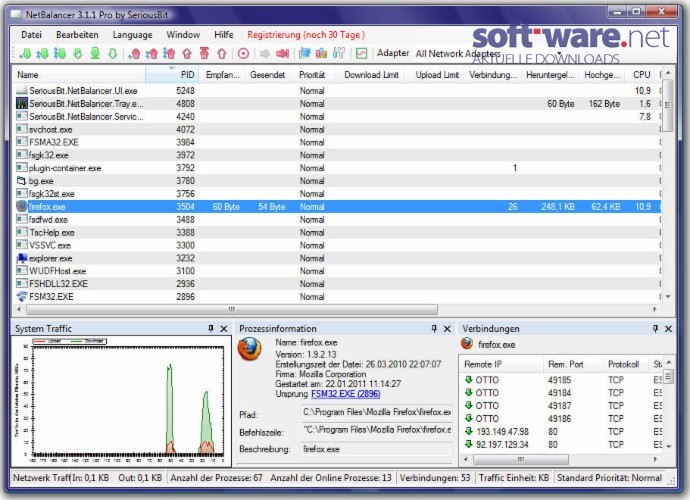Set low upload priority (red arrow, single dot)

pos(135,54)
